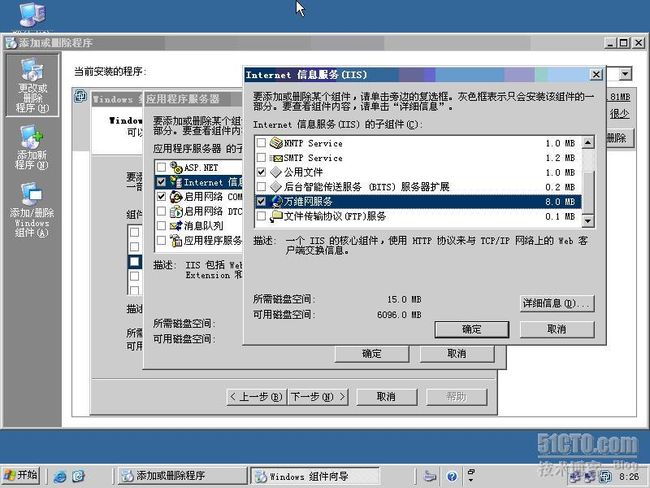Click 确定 in the IIS dialog
This screenshot has height=488, width=650.
[471, 329]
